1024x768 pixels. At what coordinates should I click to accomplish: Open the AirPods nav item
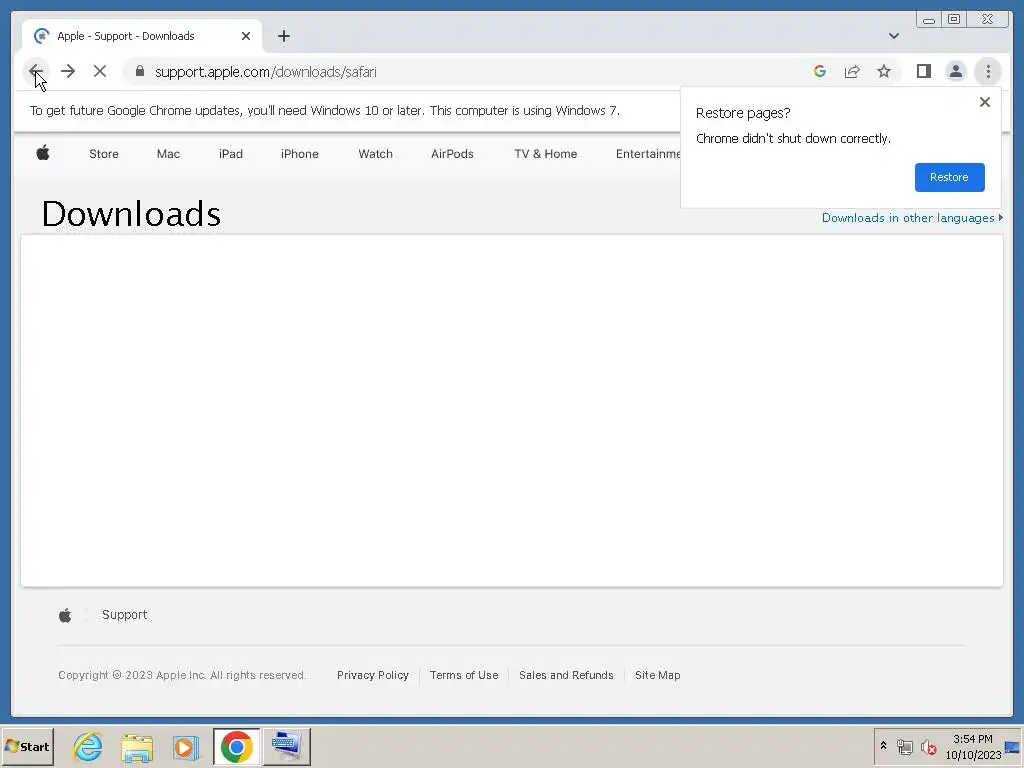[452, 154]
